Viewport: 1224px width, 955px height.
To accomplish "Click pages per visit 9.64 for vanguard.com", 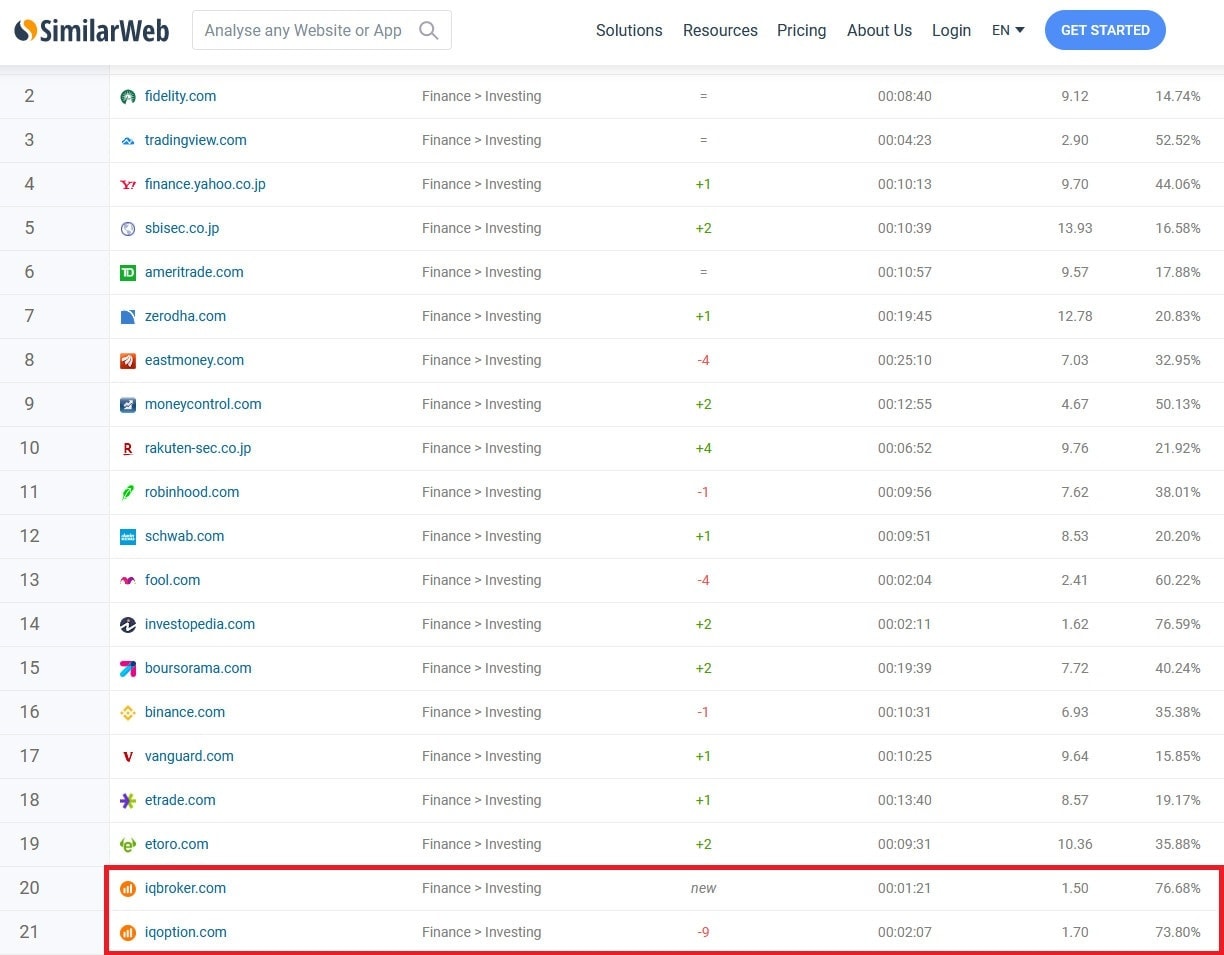I will click(x=1074, y=756).
